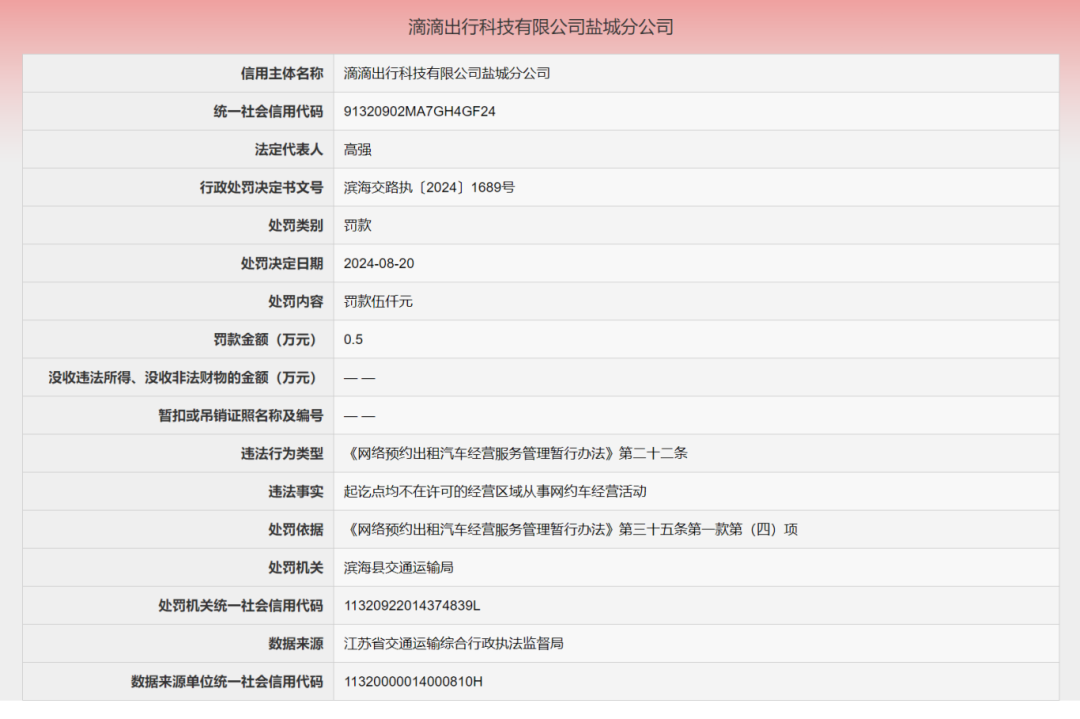Select document number 滨海交路执〔2024〕1689号
This screenshot has height=719, width=1080.
[x=429, y=187]
